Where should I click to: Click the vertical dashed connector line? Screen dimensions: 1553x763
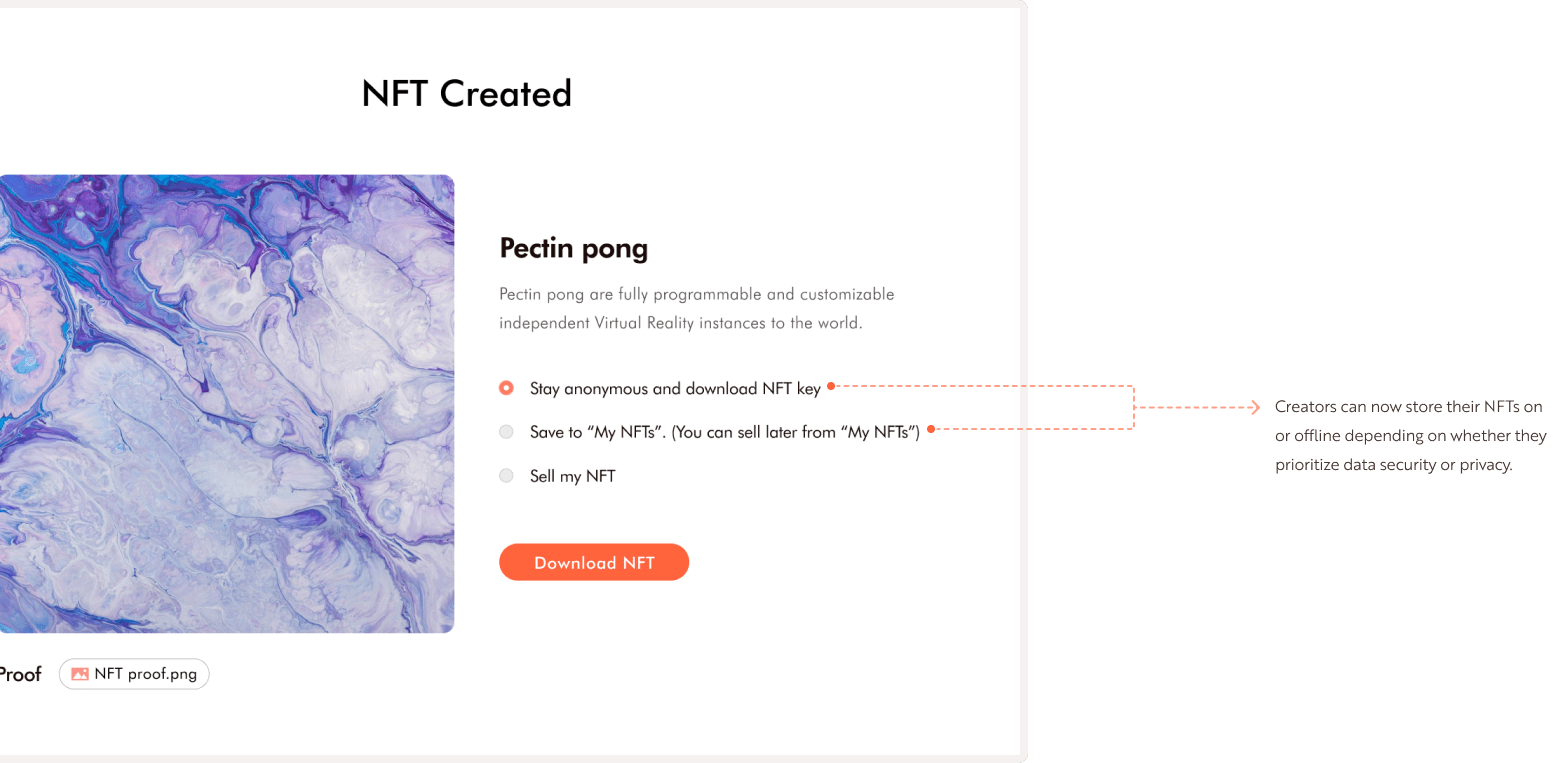pos(1134,407)
